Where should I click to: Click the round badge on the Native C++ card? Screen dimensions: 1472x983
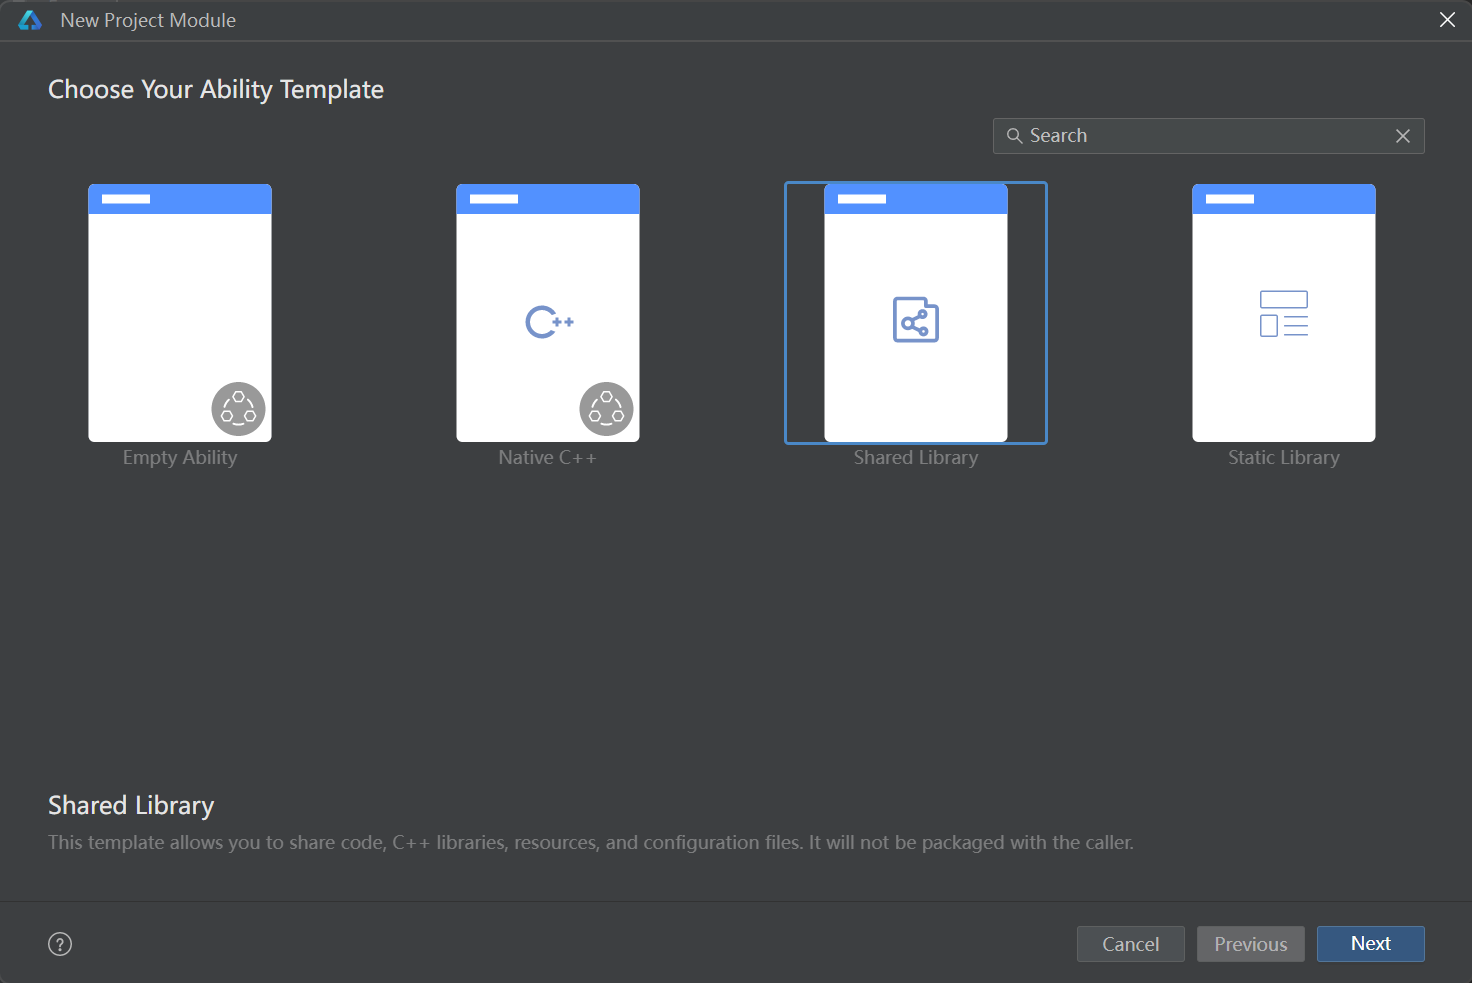point(606,409)
